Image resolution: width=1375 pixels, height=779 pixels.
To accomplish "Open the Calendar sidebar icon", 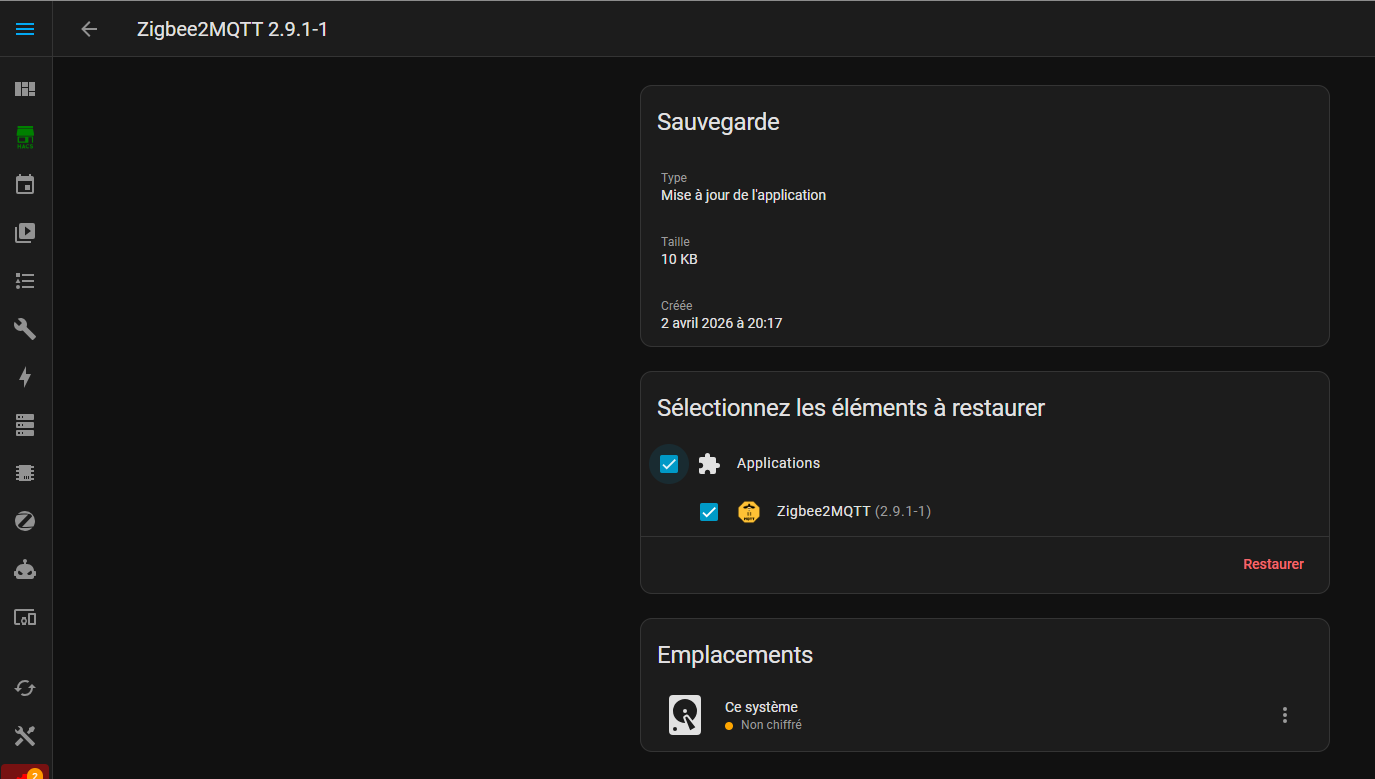I will point(25,185).
